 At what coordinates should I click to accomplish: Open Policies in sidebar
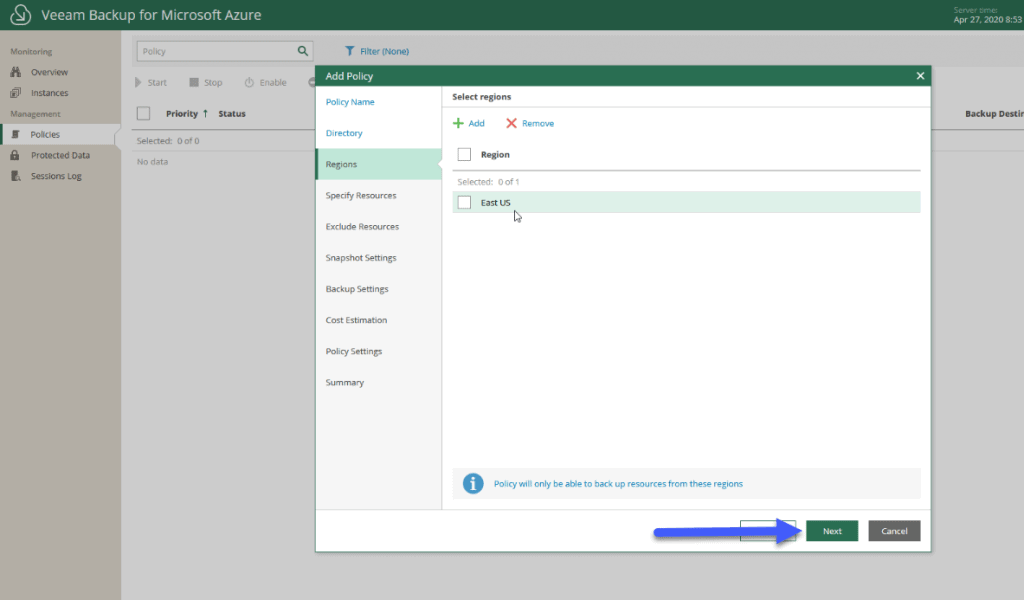click(x=45, y=134)
